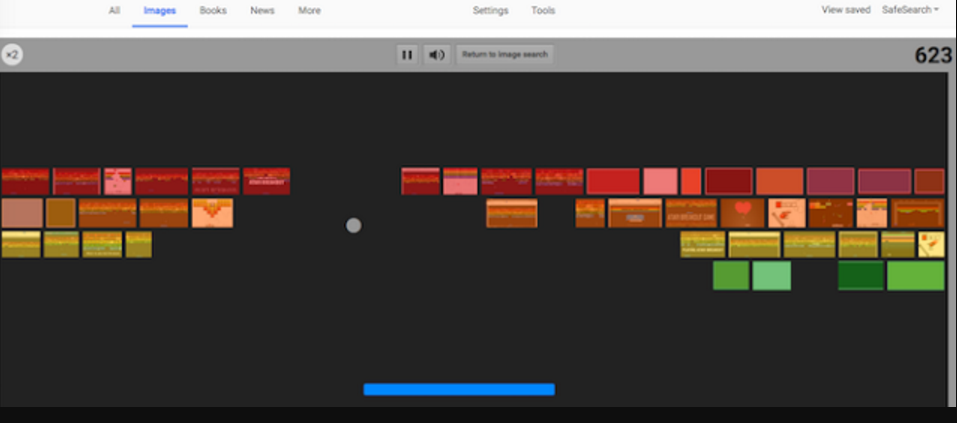Click the Return to image search button
Viewport: 957px width, 423px height.
click(505, 54)
